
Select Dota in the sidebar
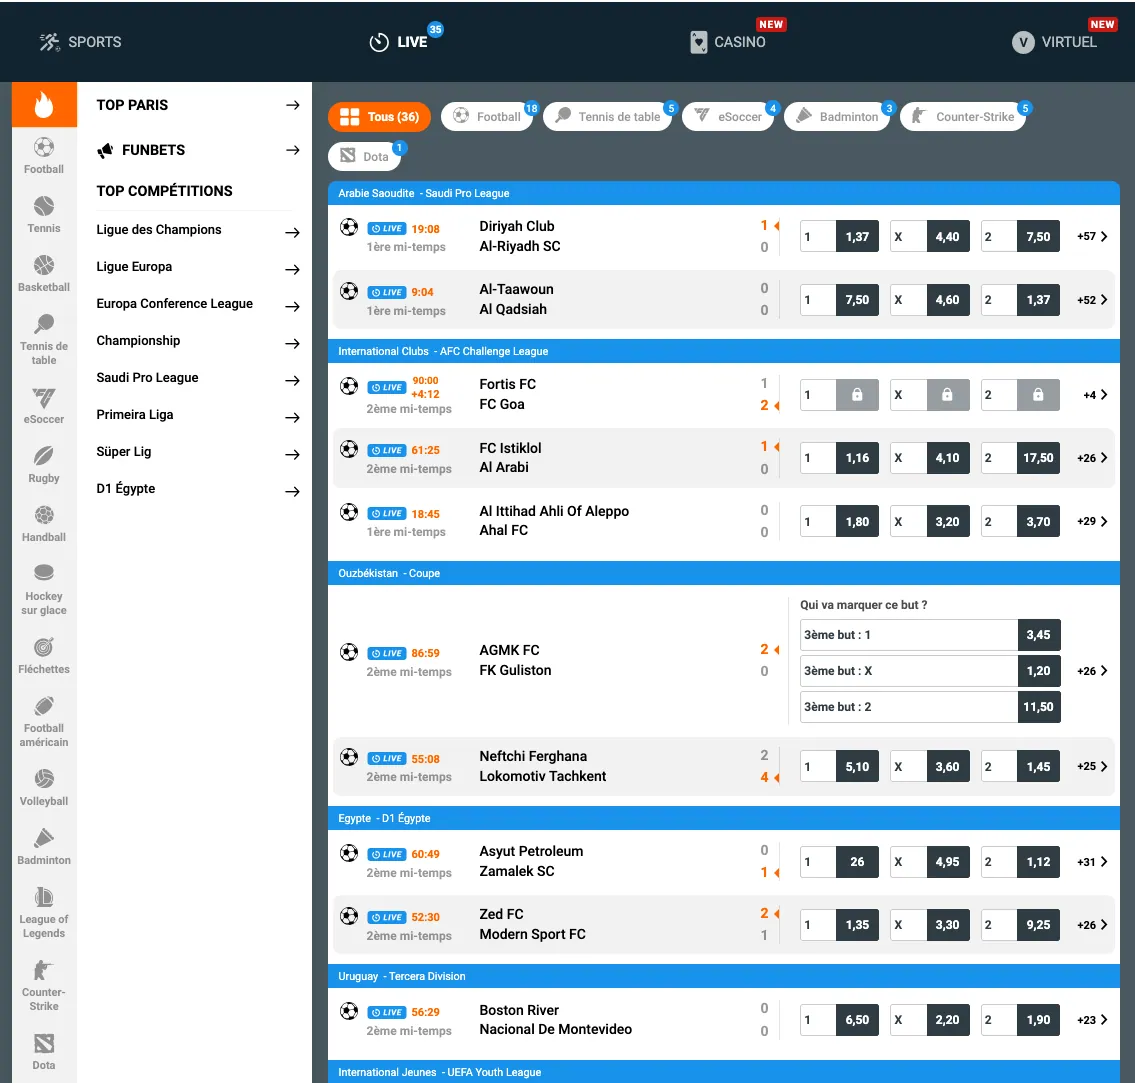click(44, 1052)
